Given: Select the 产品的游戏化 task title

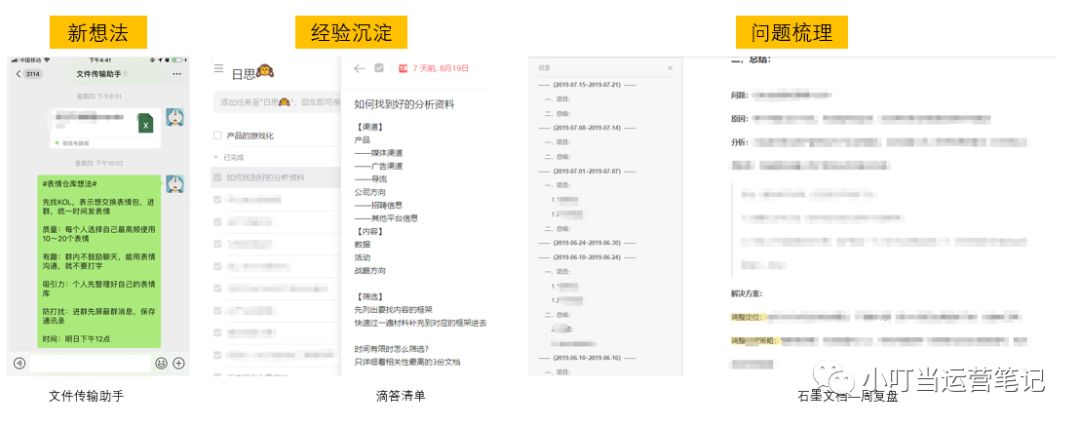Looking at the screenshot, I should (250, 136).
